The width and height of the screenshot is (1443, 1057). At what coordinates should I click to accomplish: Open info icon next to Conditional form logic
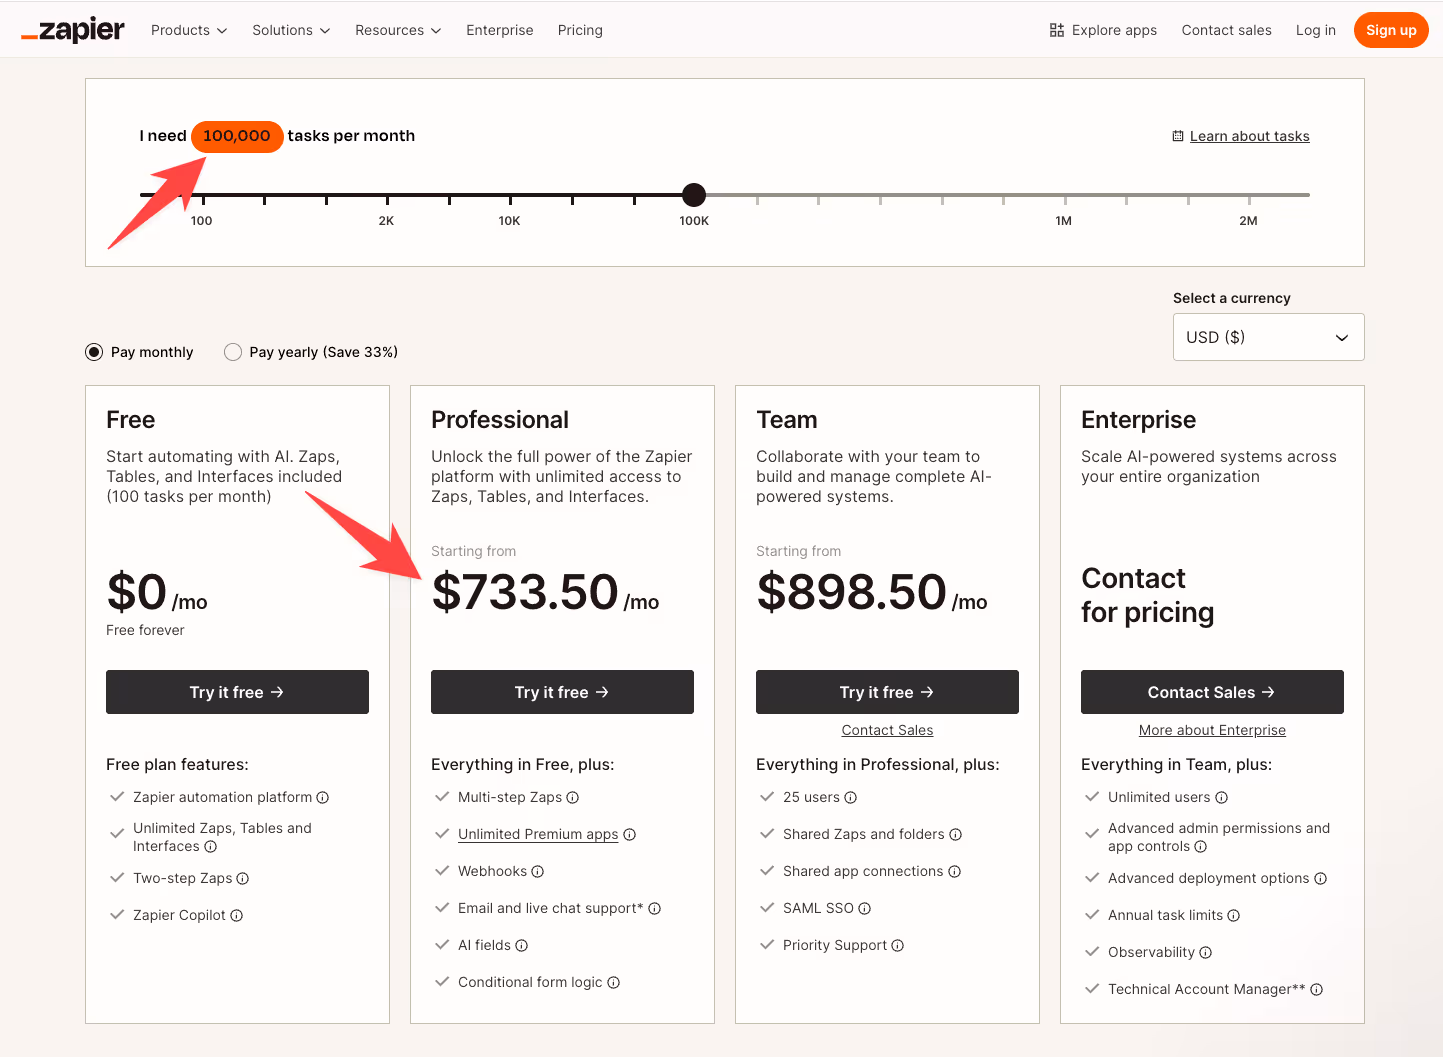point(614,982)
